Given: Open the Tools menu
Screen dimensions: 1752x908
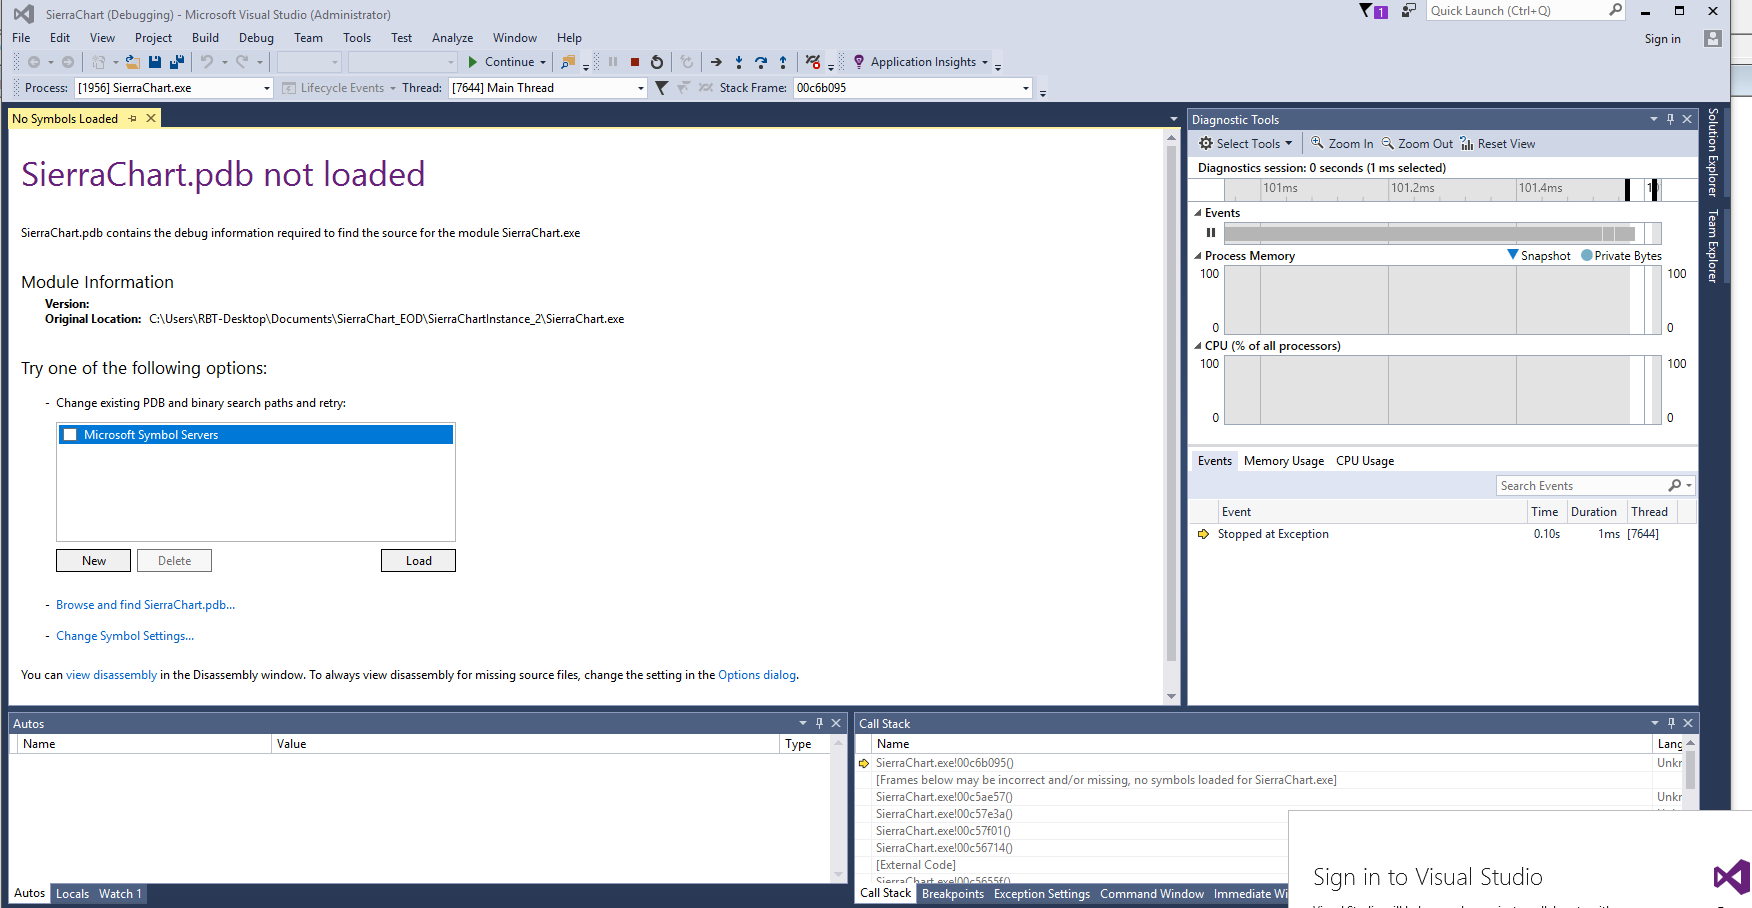Looking at the screenshot, I should [x=357, y=38].
